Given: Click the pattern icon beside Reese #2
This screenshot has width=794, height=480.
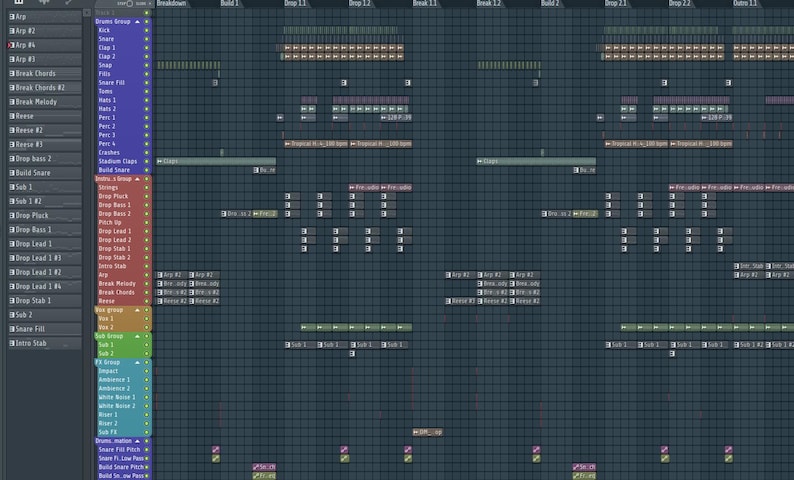Looking at the screenshot, I should pyautogui.click(x=12, y=130).
